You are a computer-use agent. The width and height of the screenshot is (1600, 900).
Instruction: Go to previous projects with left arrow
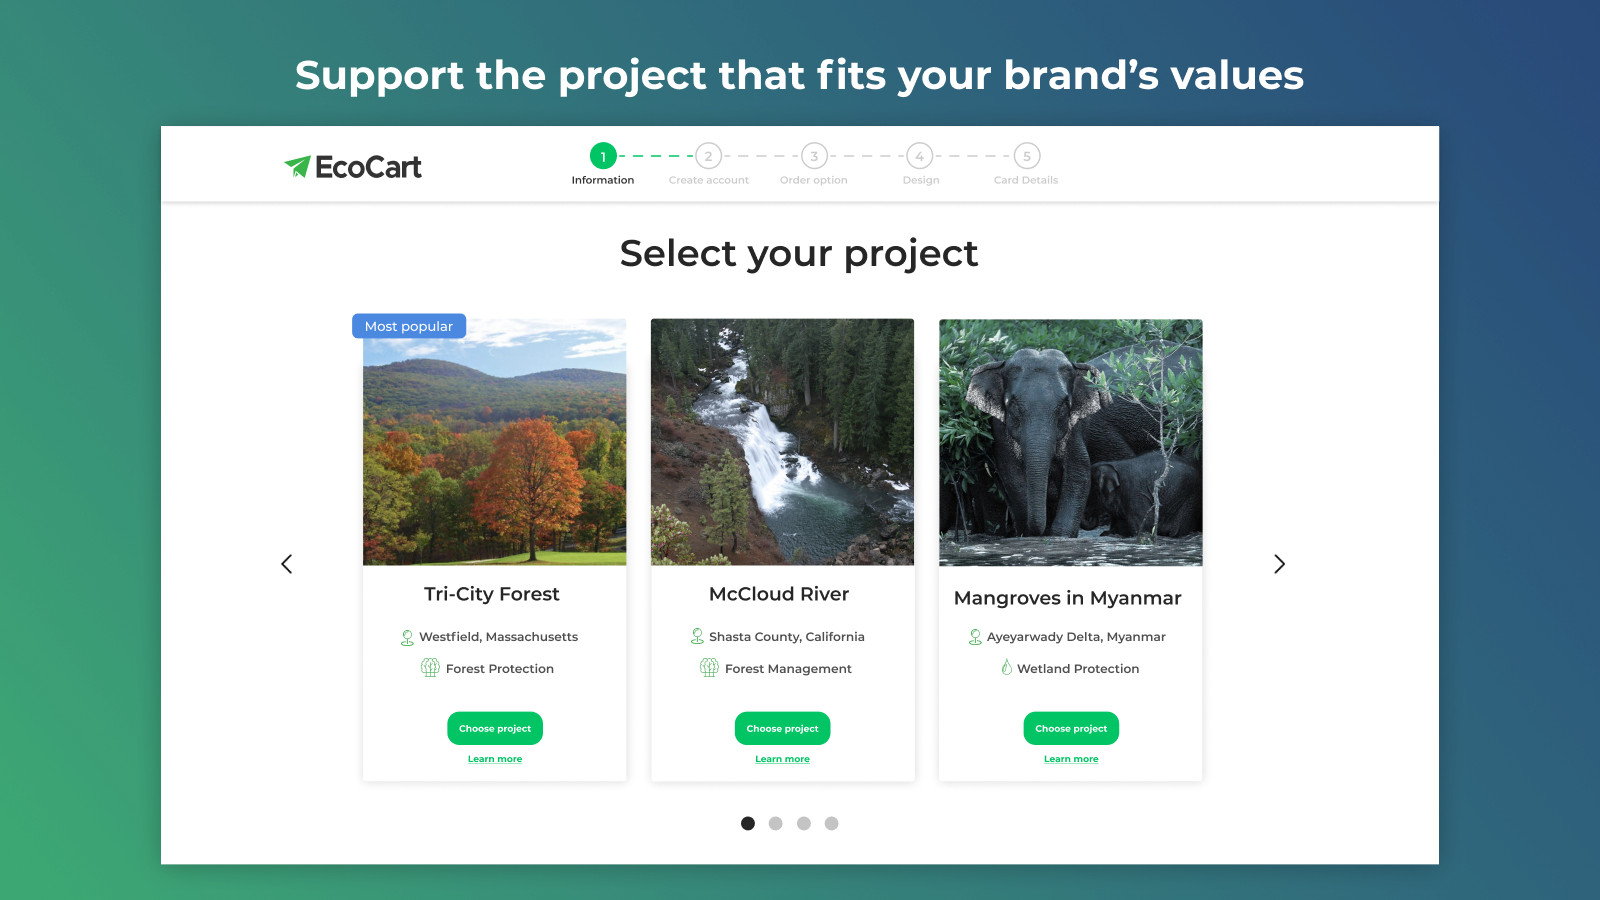[x=287, y=564]
